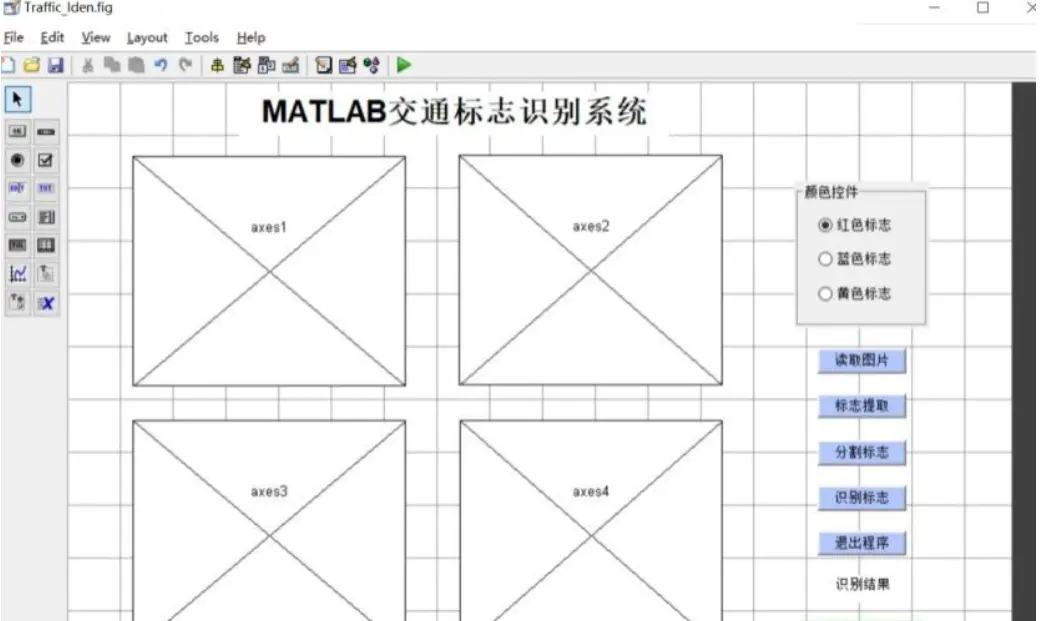Choose the Axes component tool
1040x621 pixels.
tap(17, 274)
